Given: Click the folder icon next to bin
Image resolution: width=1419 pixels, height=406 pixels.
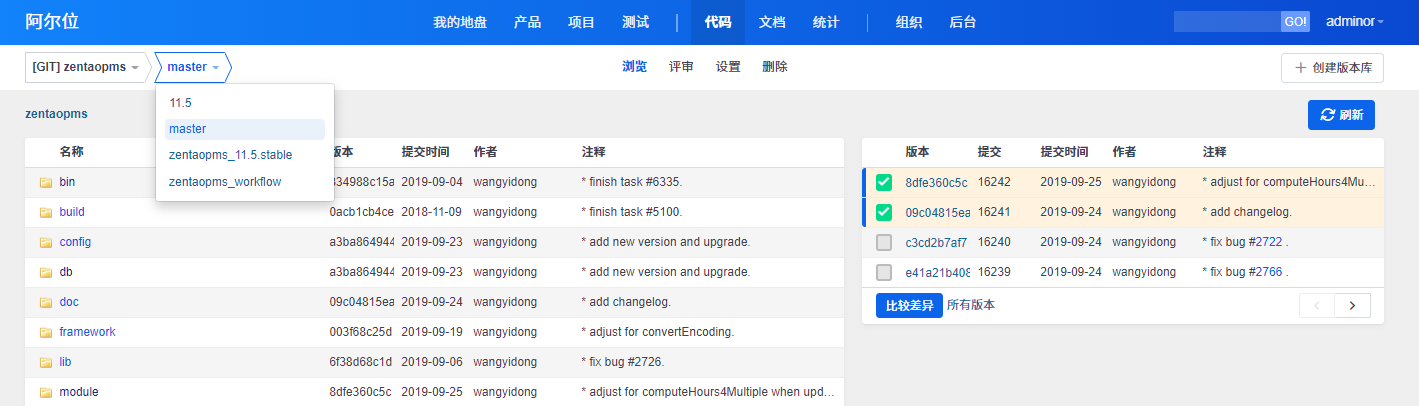Looking at the screenshot, I should [x=45, y=183].
